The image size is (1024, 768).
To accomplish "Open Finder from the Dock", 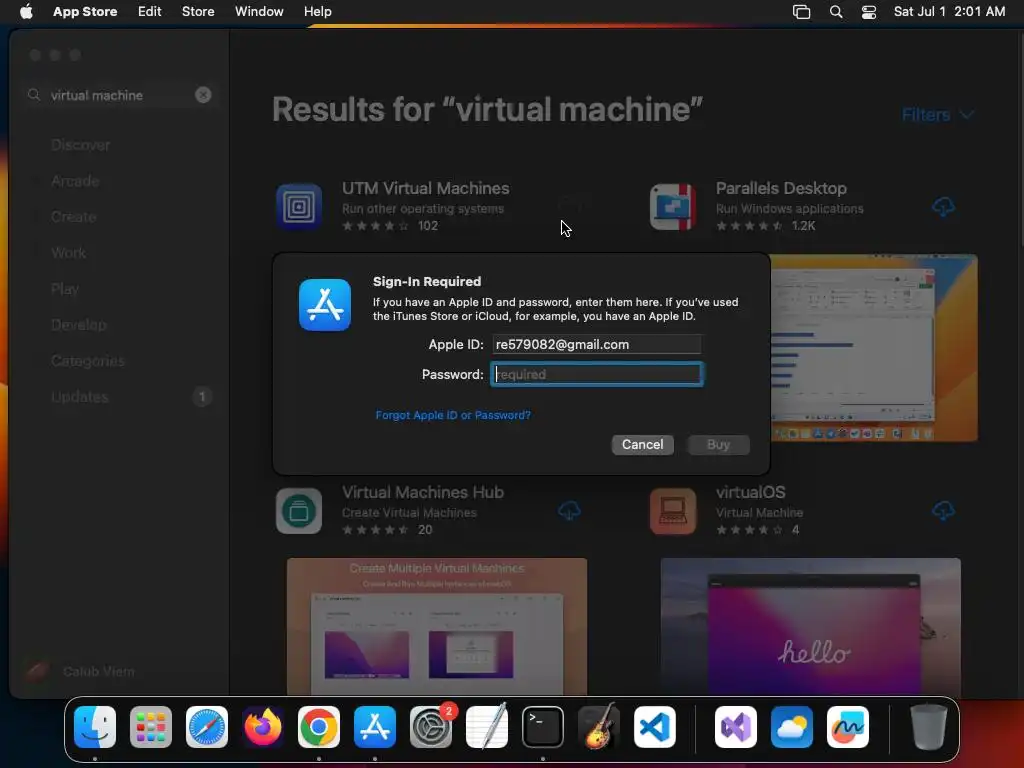I will point(95,727).
